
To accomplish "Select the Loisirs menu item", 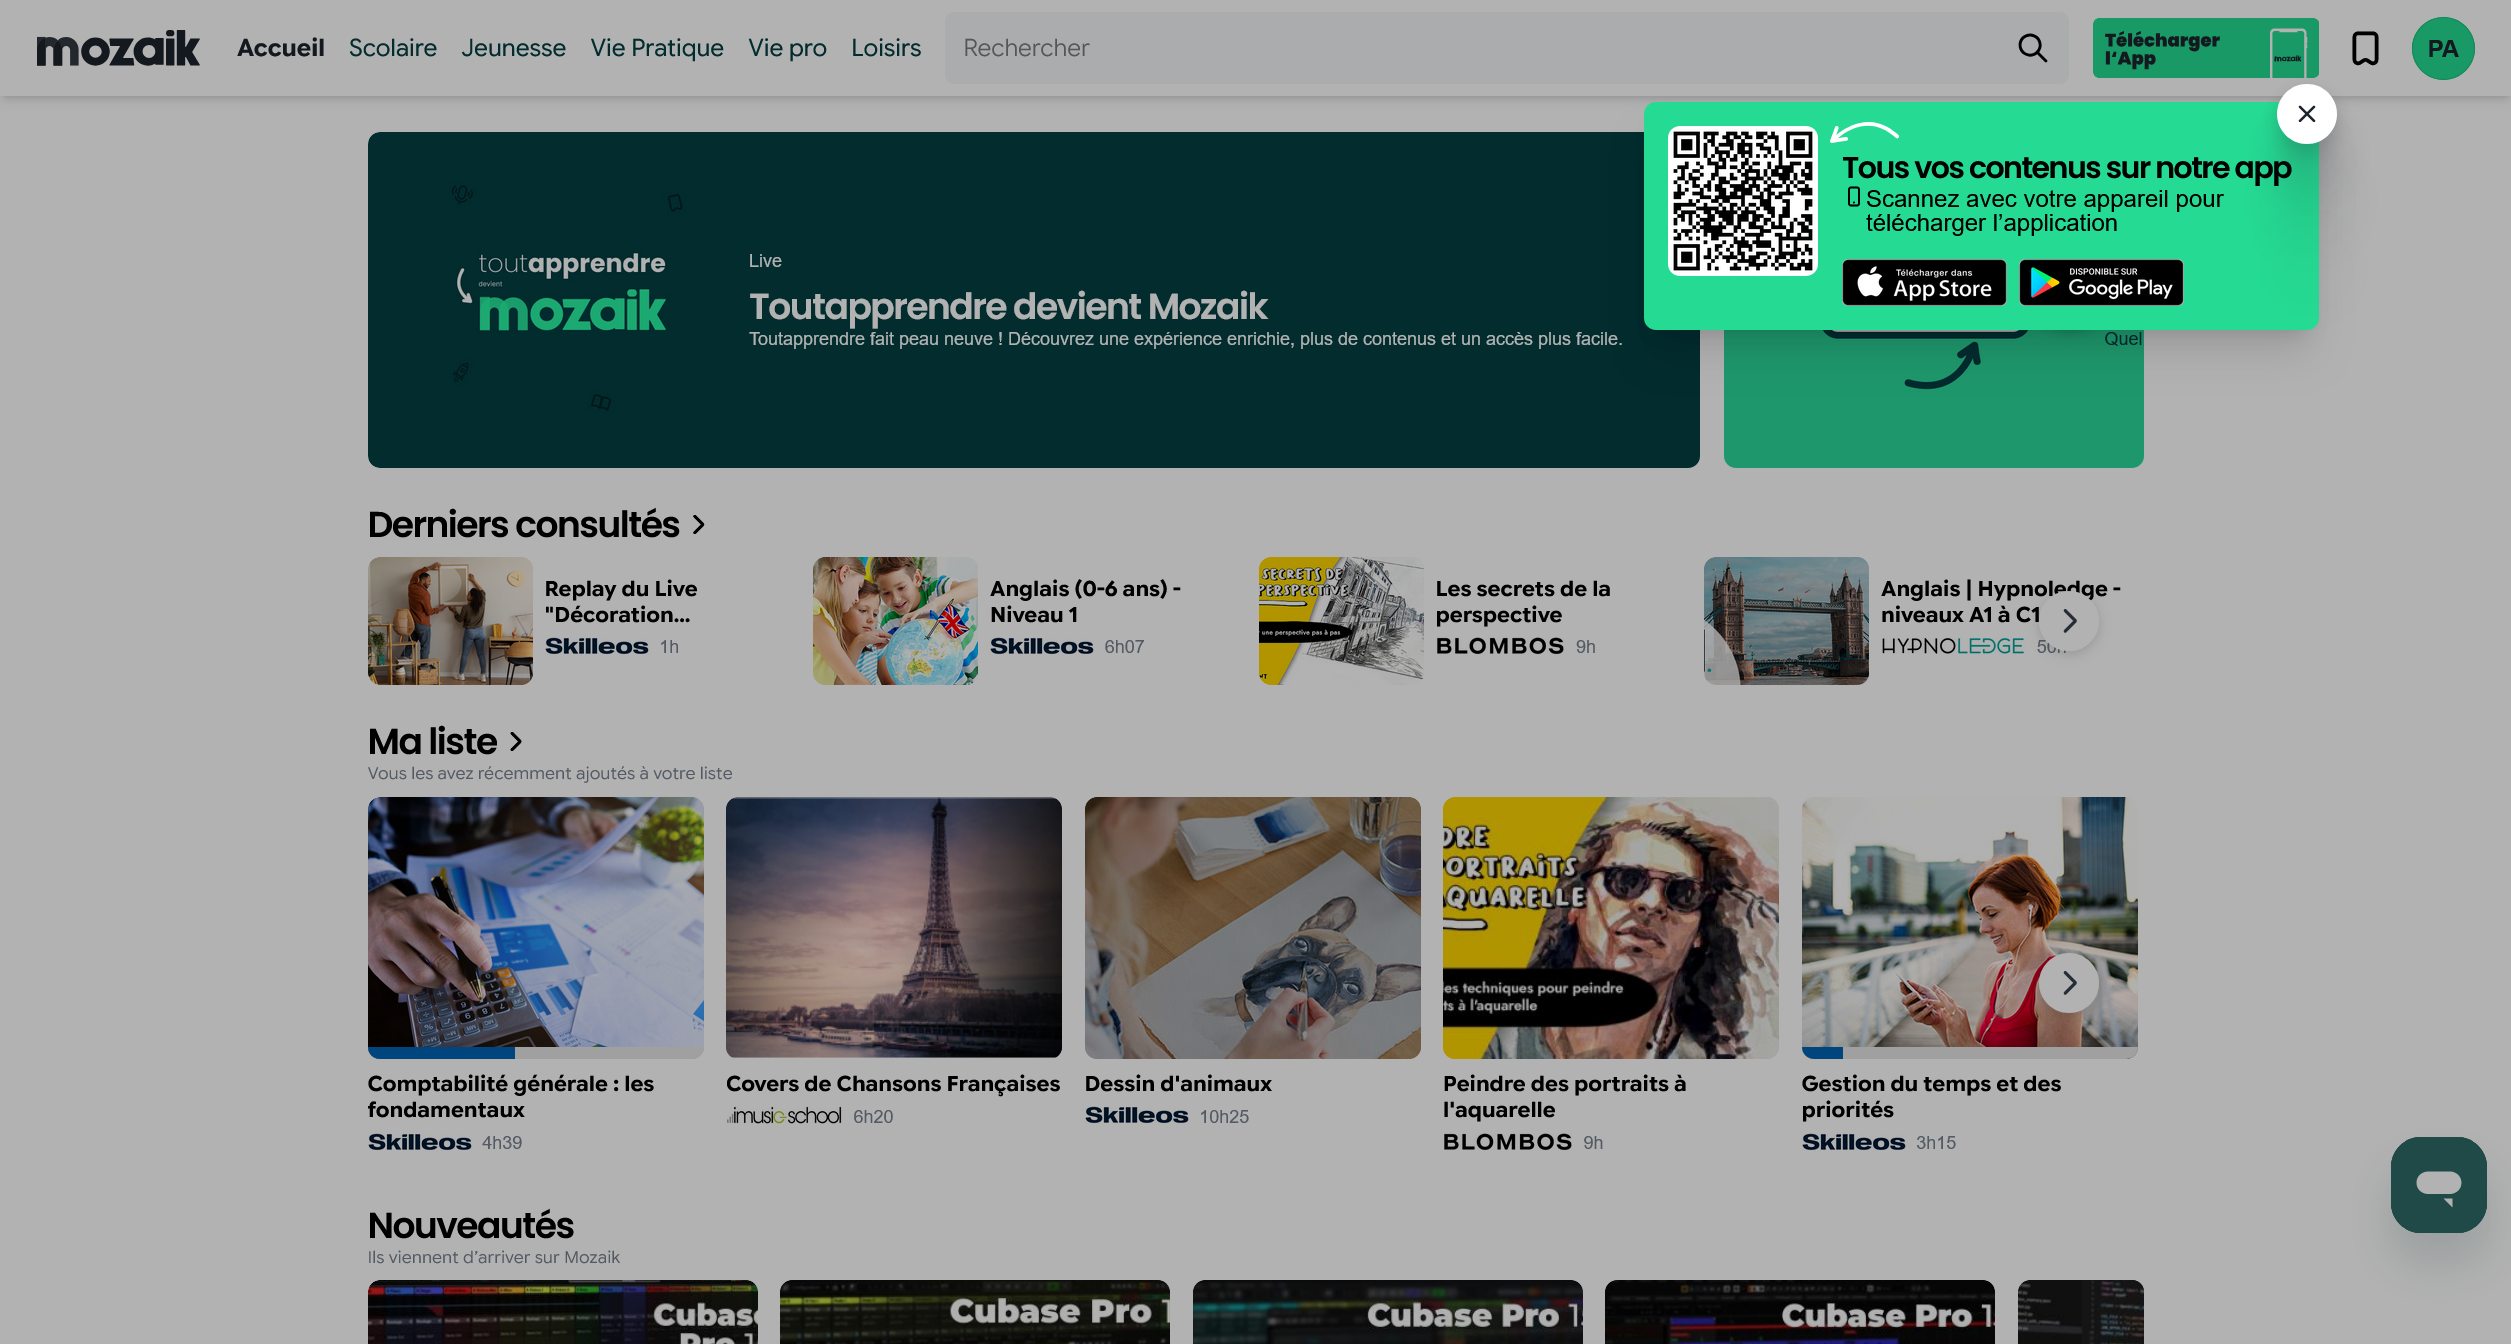I will 885,48.
